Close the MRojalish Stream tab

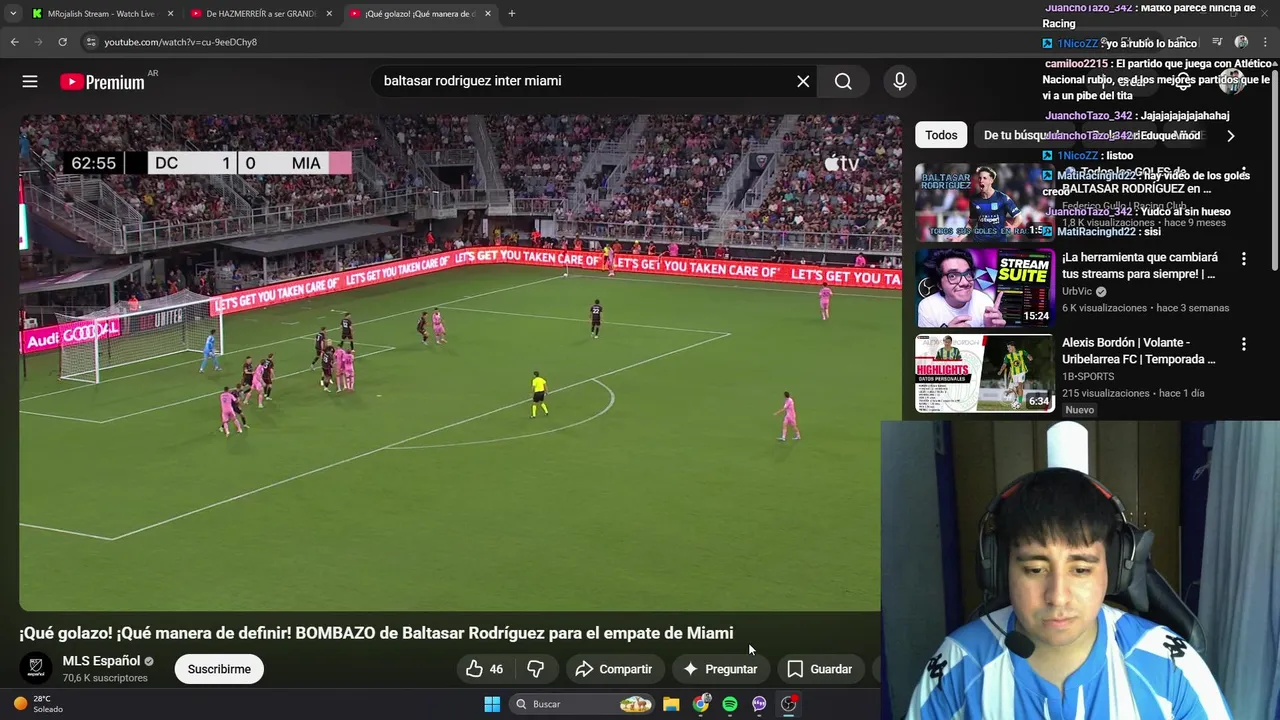(x=170, y=14)
